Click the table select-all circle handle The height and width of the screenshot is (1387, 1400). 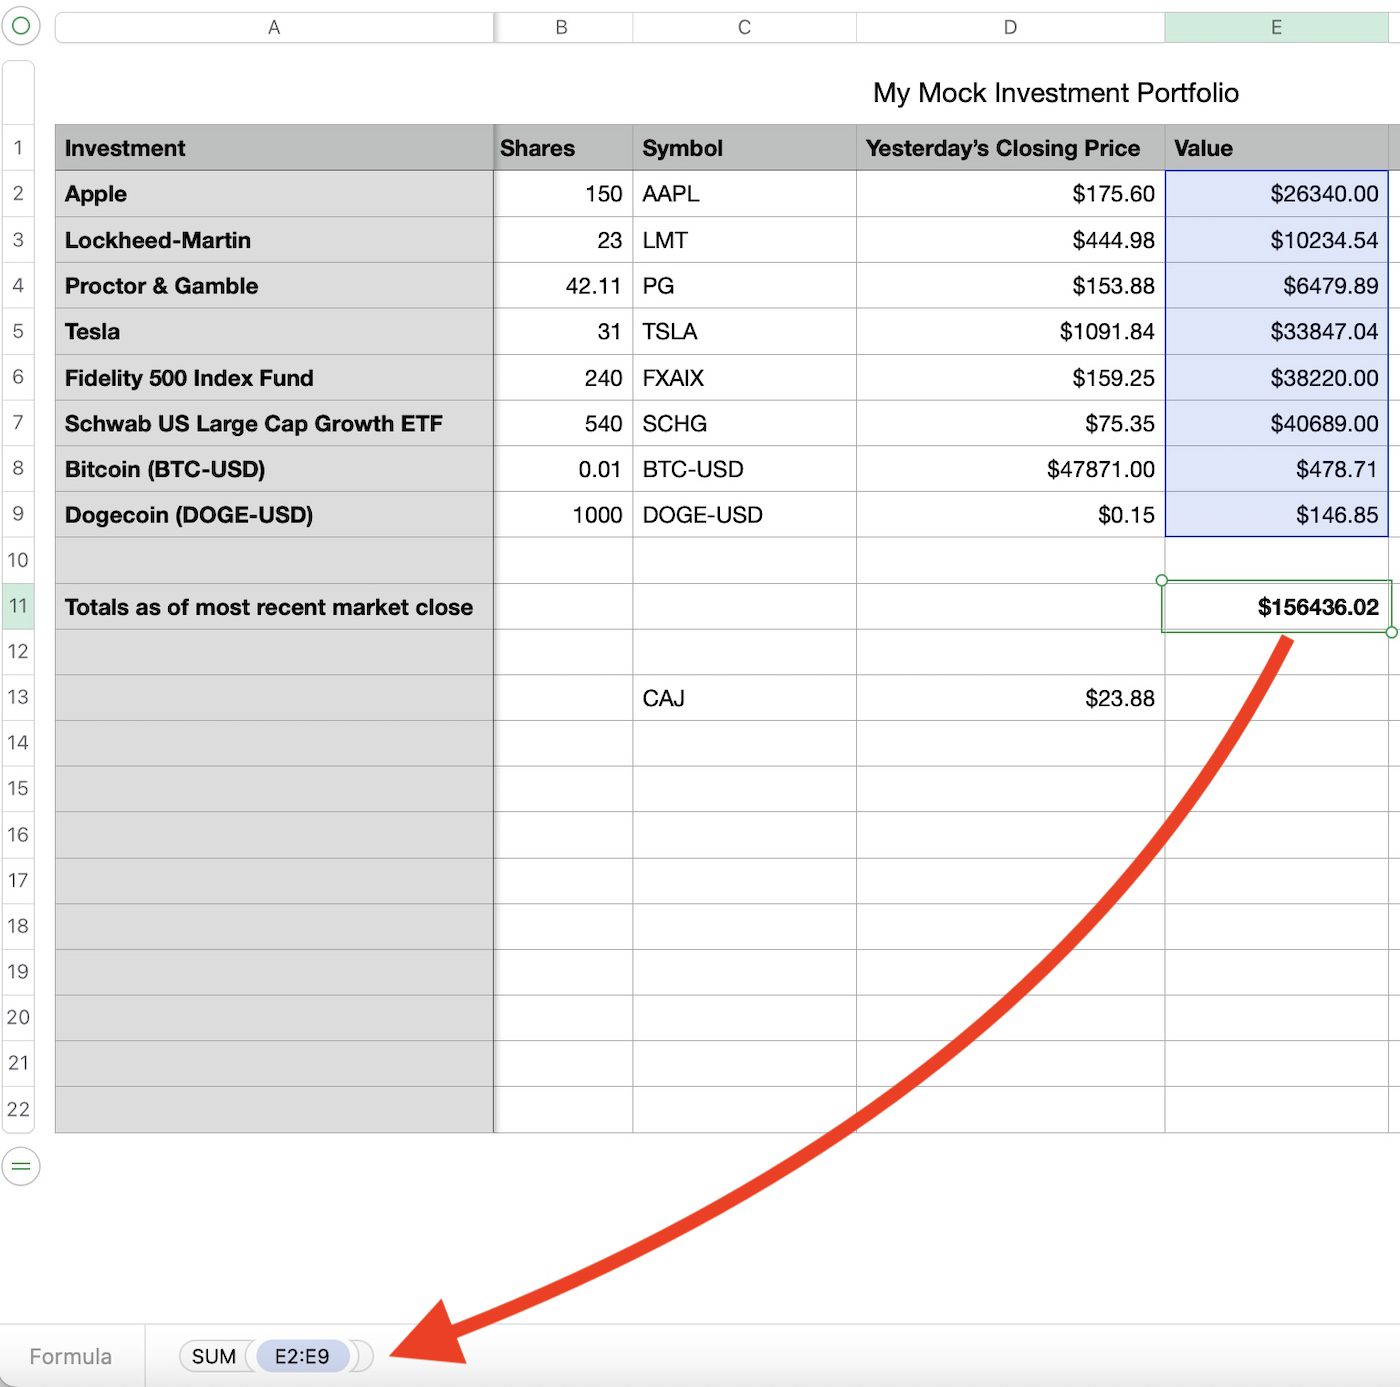click(x=21, y=26)
